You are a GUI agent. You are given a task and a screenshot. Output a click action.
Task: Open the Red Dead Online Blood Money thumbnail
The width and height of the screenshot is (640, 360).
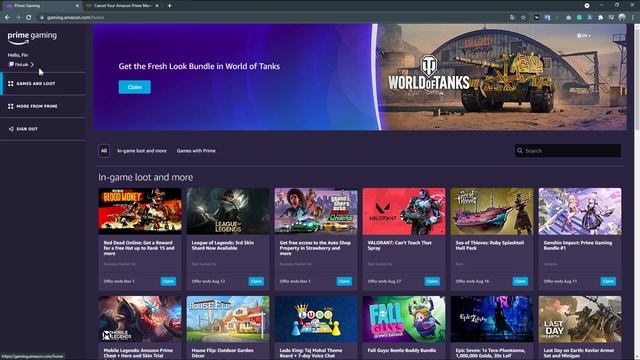(140, 211)
